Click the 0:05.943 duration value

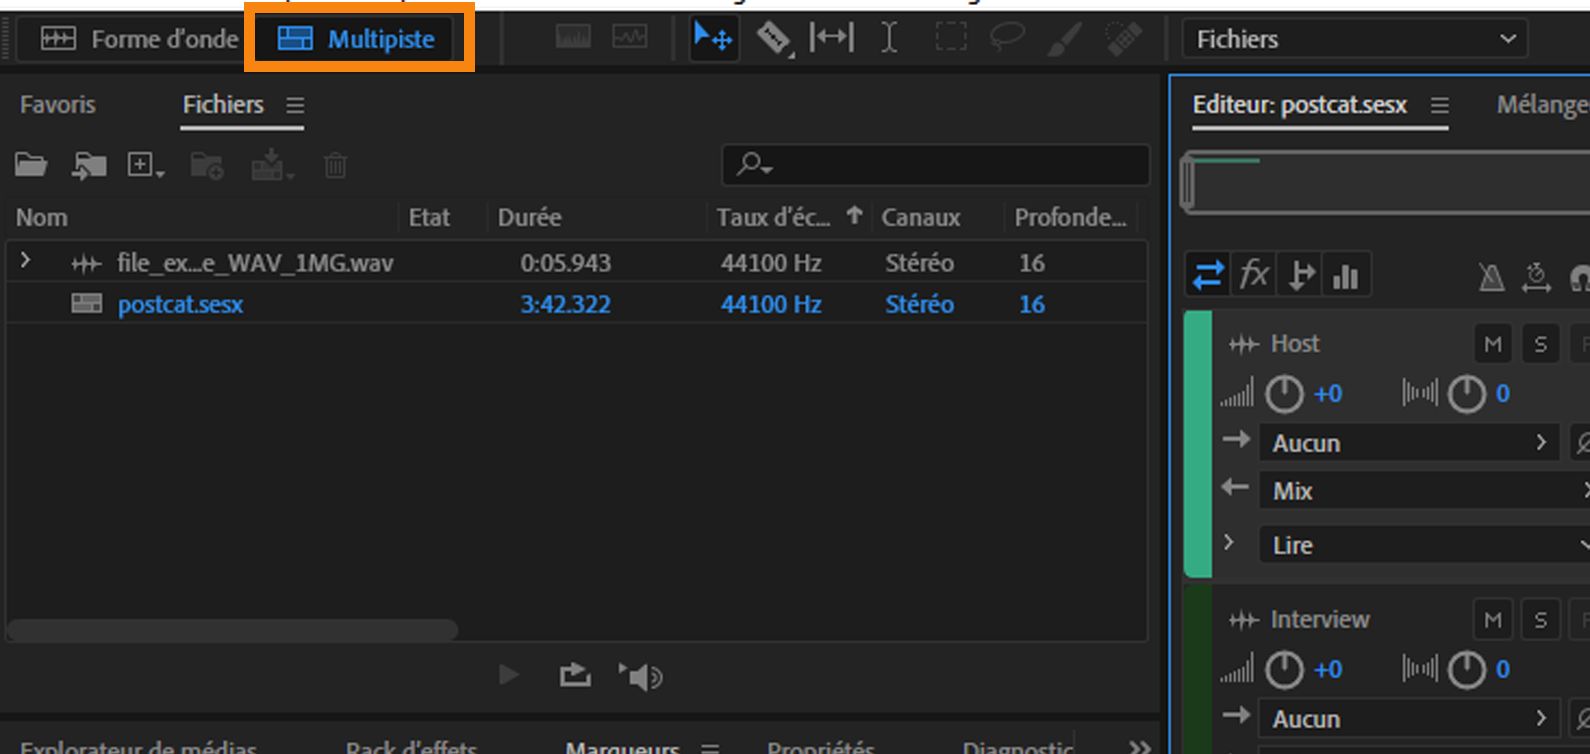(x=565, y=263)
